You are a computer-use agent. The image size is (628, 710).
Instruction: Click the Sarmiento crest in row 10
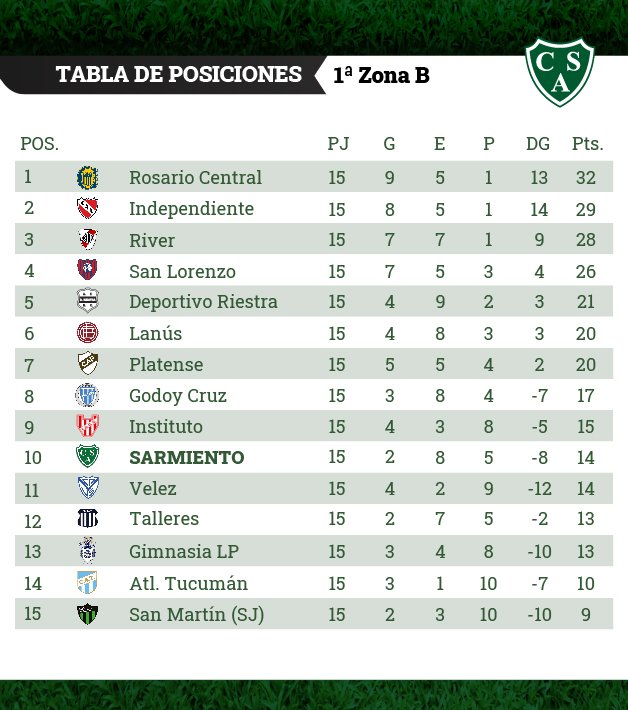click(87, 456)
